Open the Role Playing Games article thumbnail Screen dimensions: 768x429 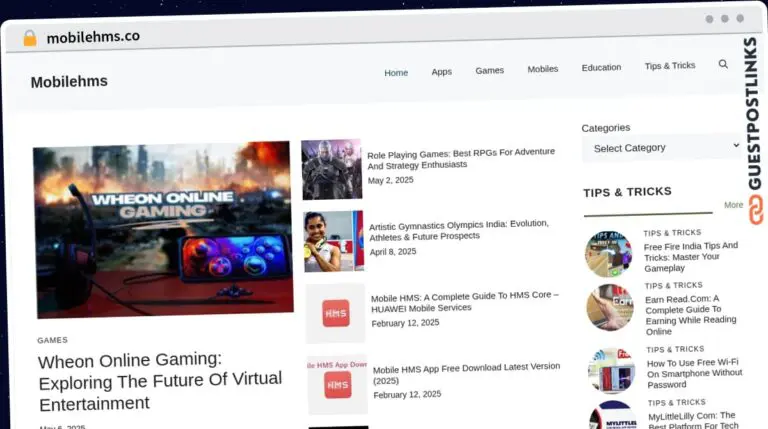[331, 169]
